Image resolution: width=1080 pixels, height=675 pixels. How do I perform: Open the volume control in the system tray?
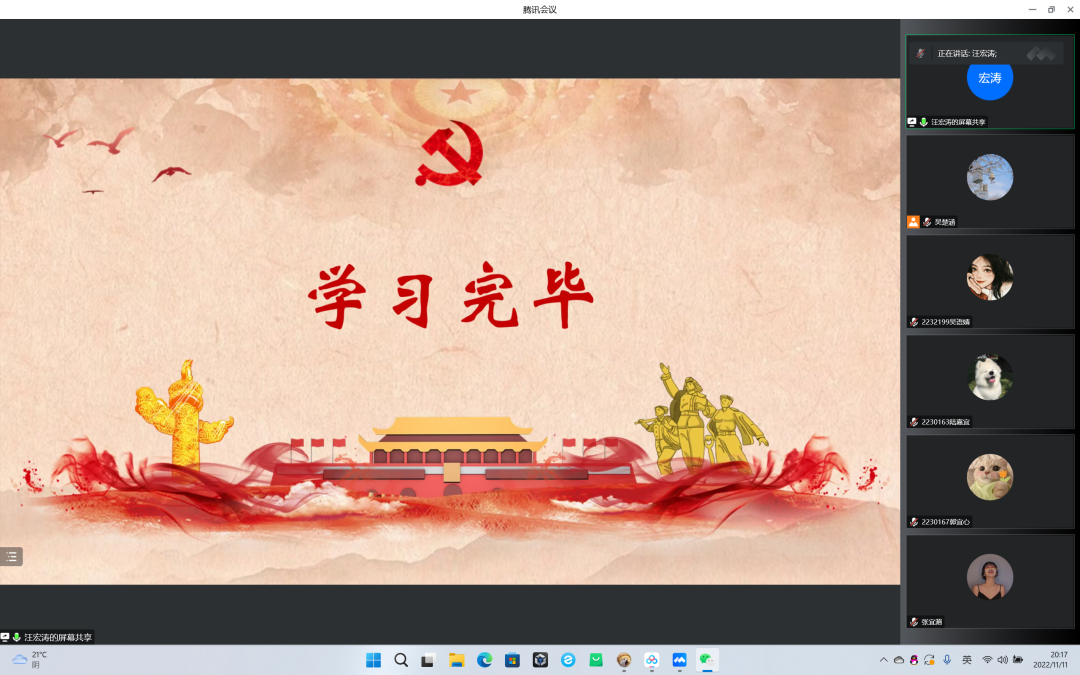[1002, 660]
